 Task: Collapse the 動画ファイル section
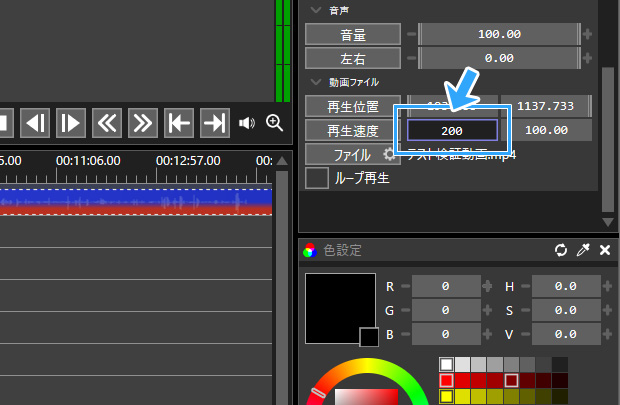pos(316,82)
